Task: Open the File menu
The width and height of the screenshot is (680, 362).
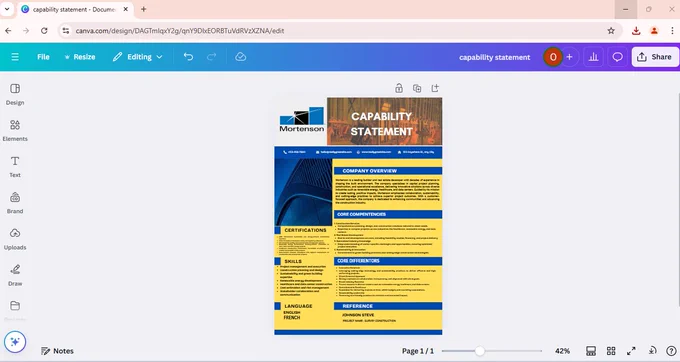Action: pyautogui.click(x=43, y=57)
